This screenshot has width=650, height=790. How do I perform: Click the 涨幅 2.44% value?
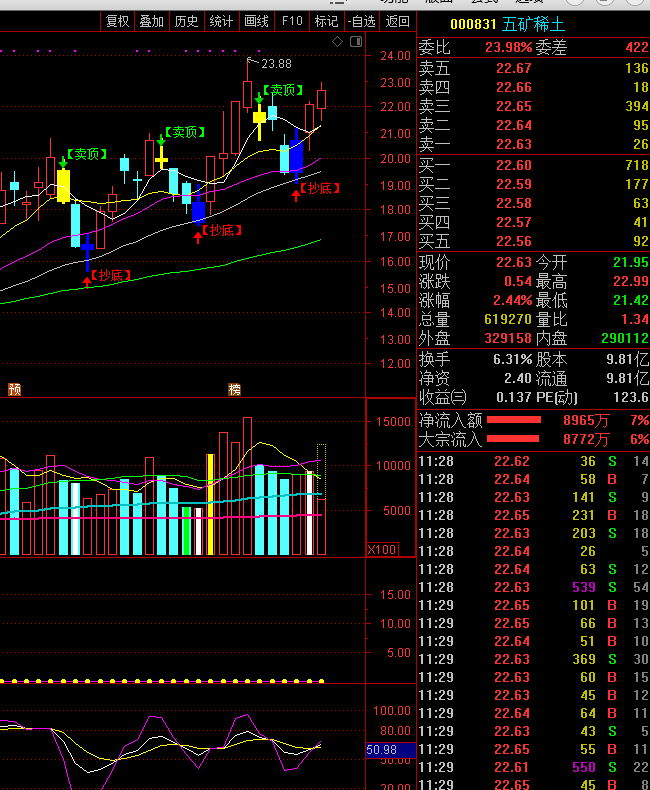point(512,300)
